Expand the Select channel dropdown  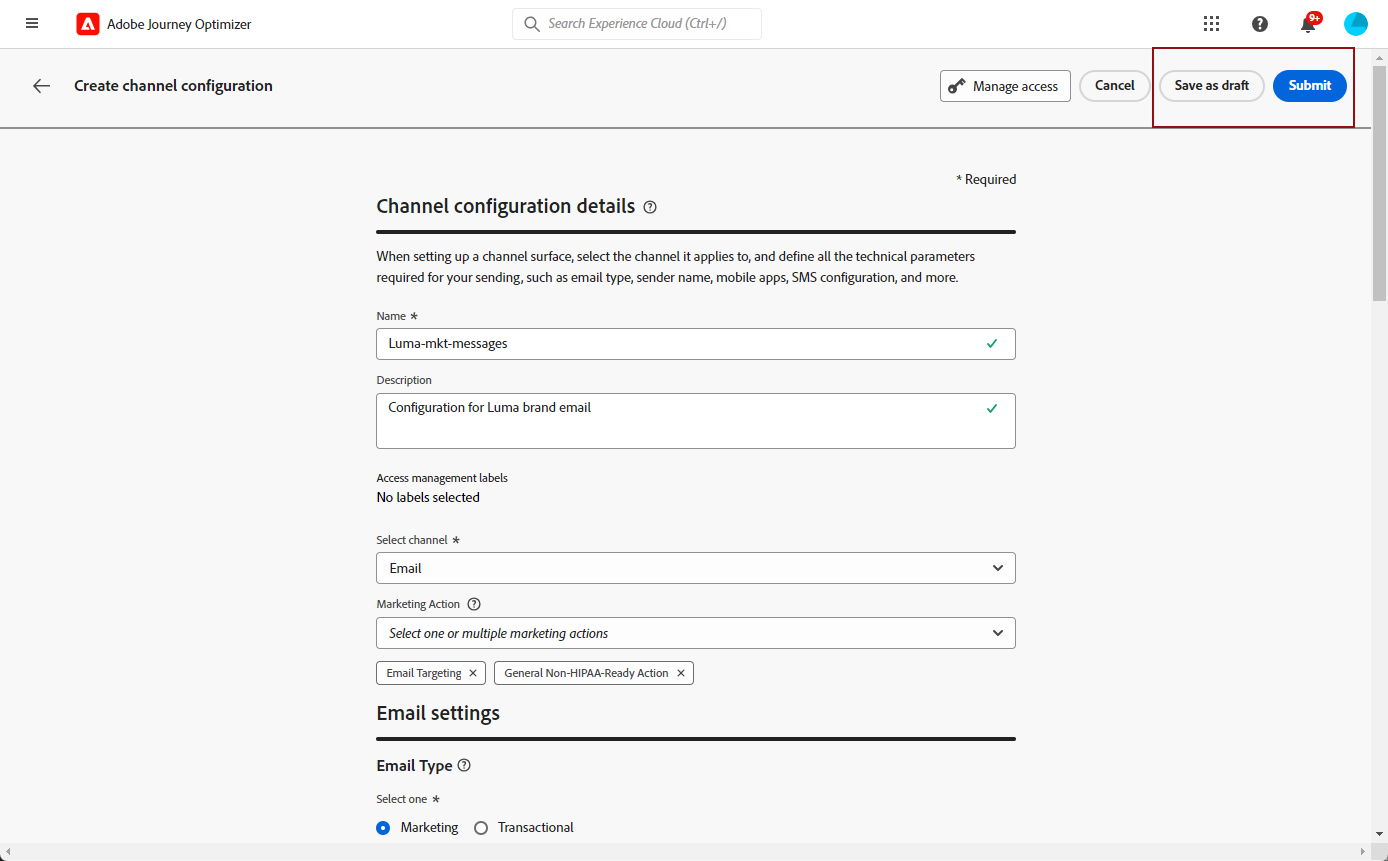(x=696, y=568)
